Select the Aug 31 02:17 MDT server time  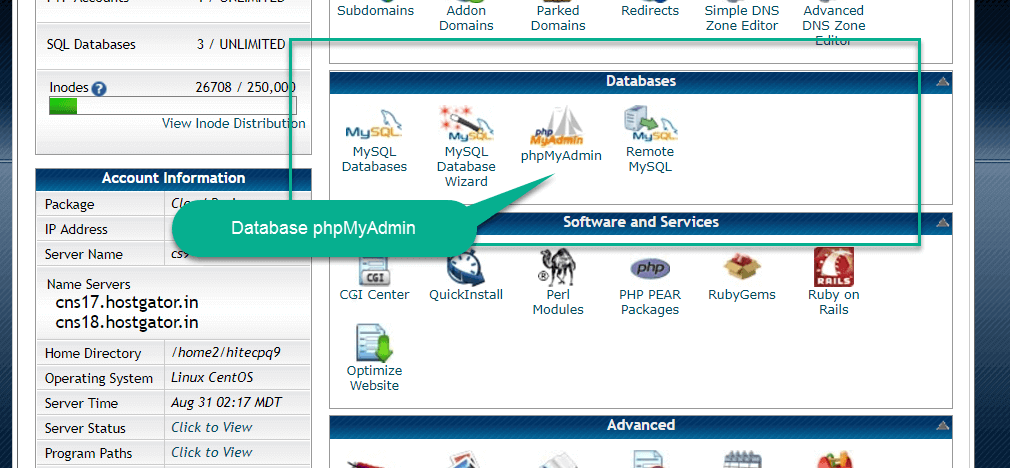(x=226, y=403)
